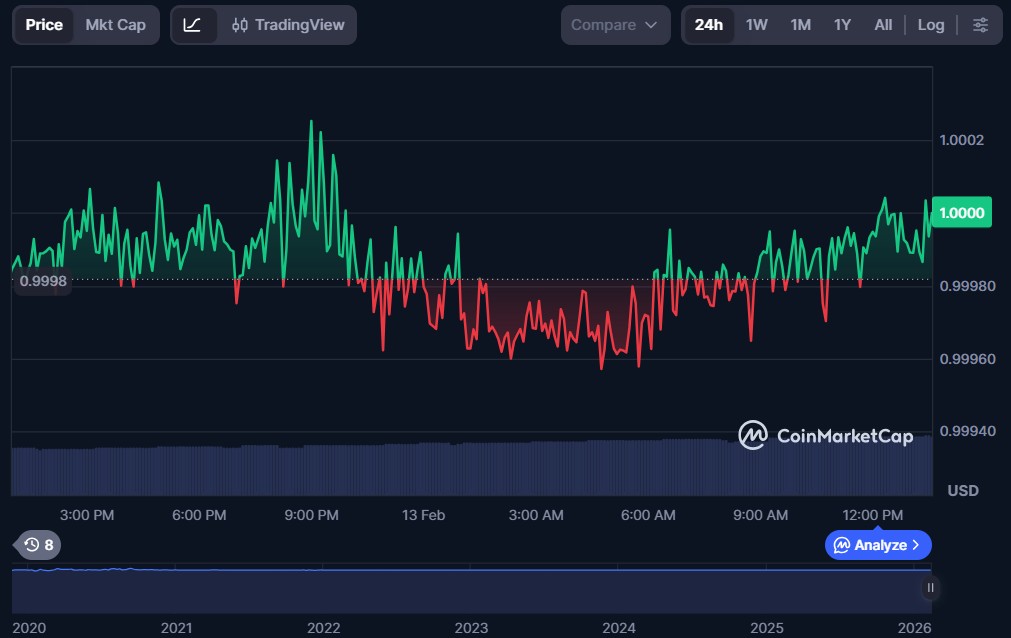Open the TradingView candlestick chart

coord(288,25)
